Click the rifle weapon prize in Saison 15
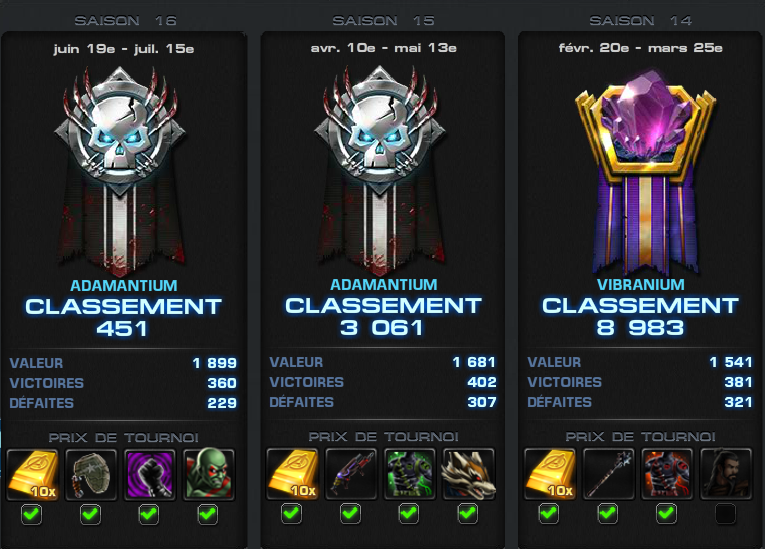This screenshot has height=549, width=765. pos(351,474)
